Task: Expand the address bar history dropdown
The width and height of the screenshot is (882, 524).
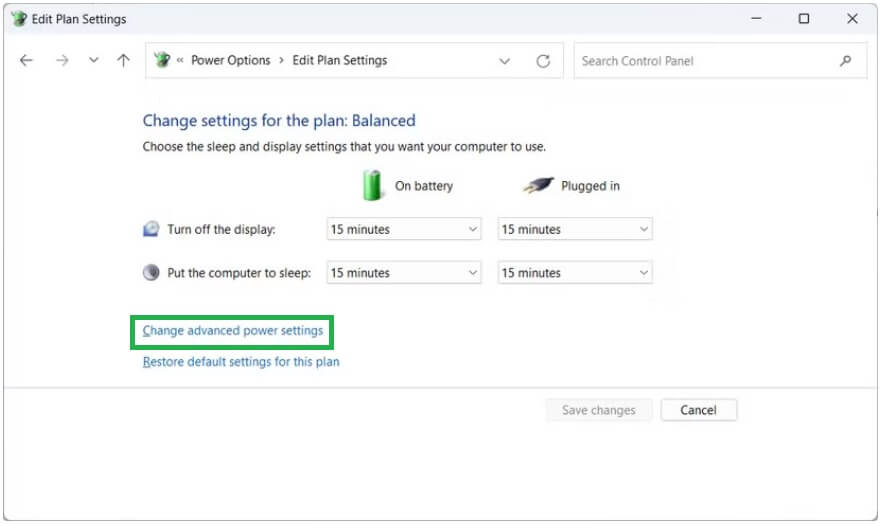Action: point(505,61)
